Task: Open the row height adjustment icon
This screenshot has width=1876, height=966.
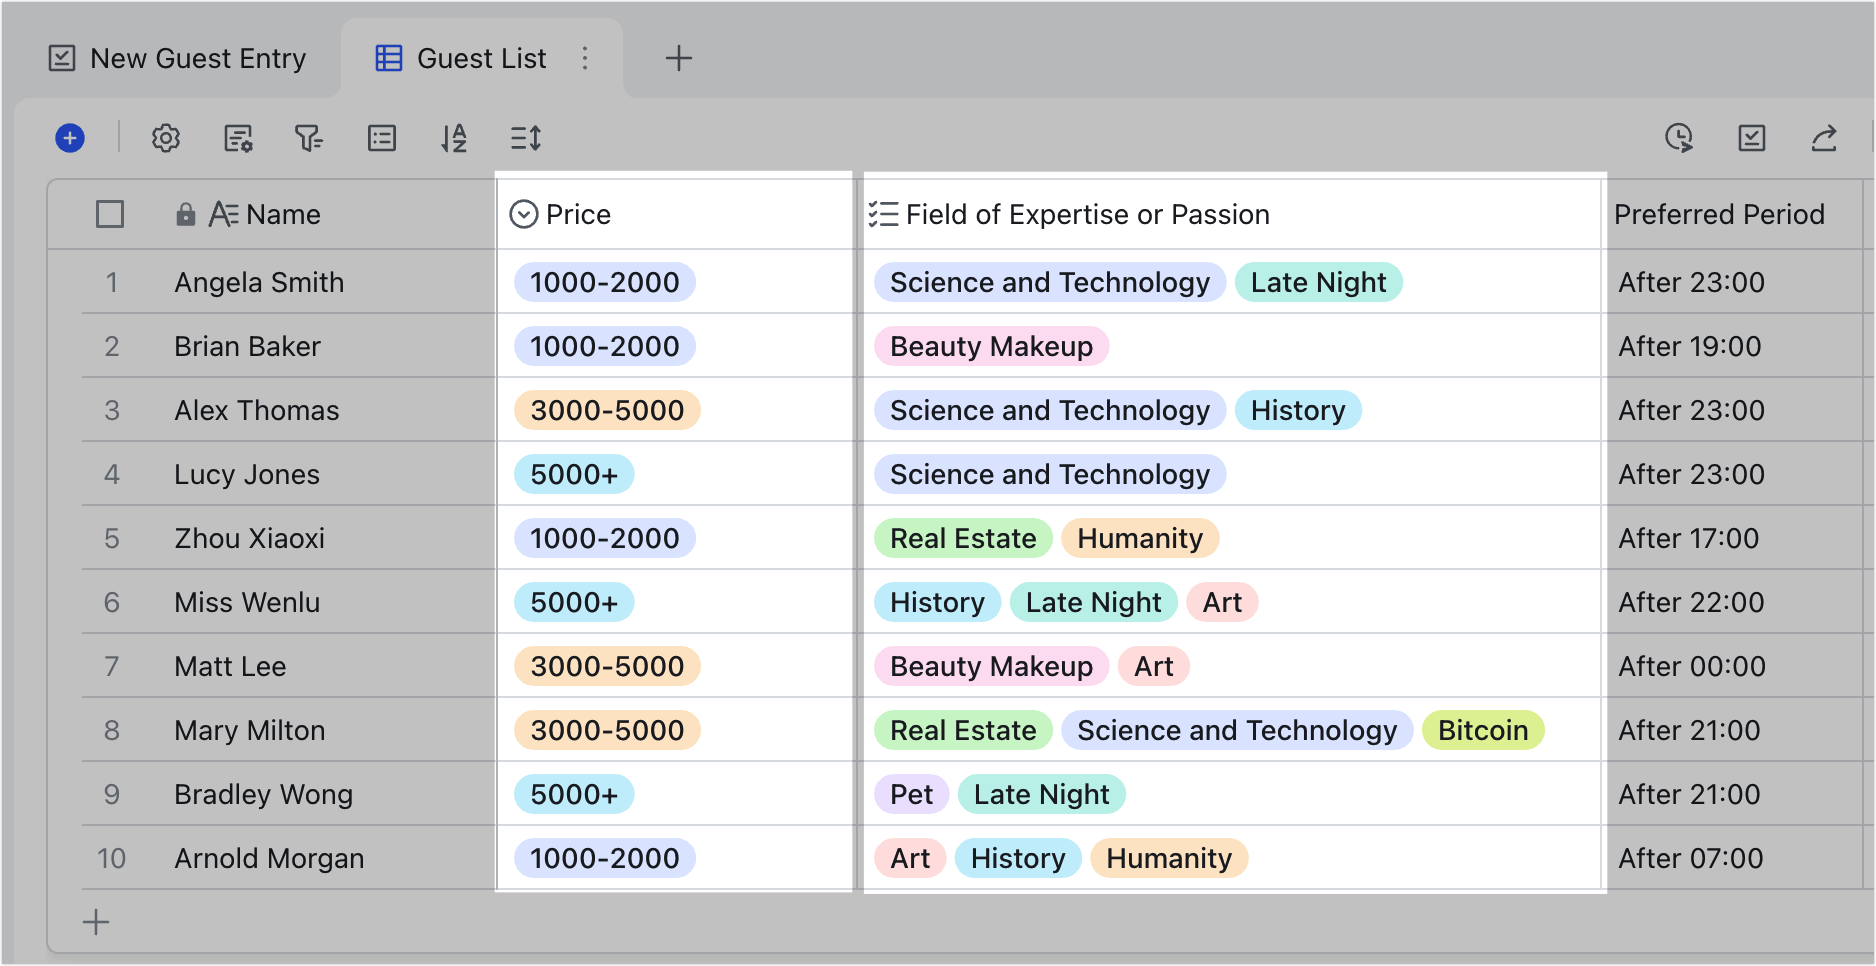Action: click(525, 138)
